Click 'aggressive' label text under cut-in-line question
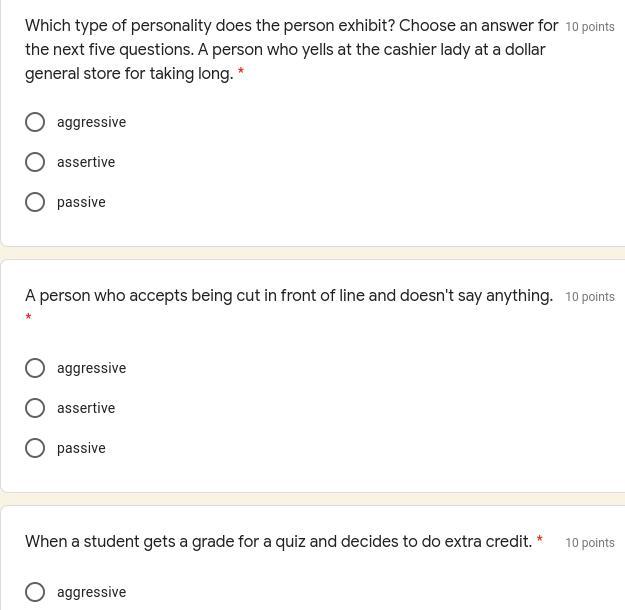Viewport: 625px width, 610px height. [91, 368]
